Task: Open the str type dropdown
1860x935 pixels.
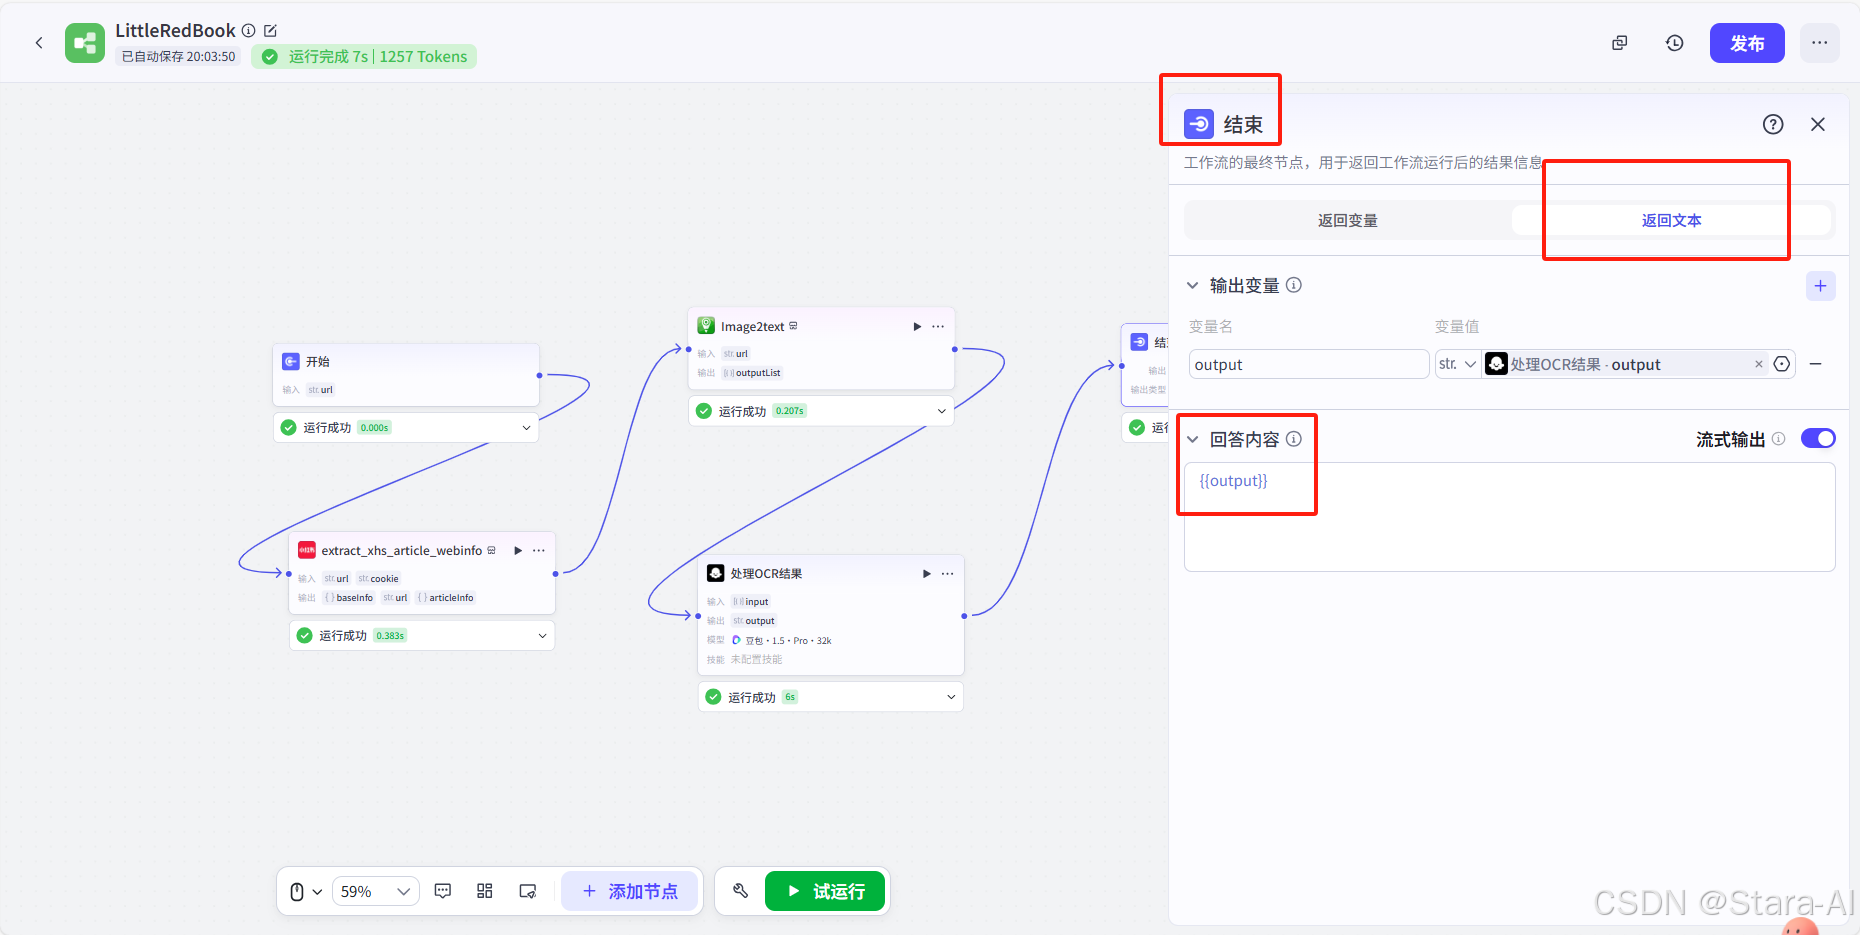Action: 1457,364
